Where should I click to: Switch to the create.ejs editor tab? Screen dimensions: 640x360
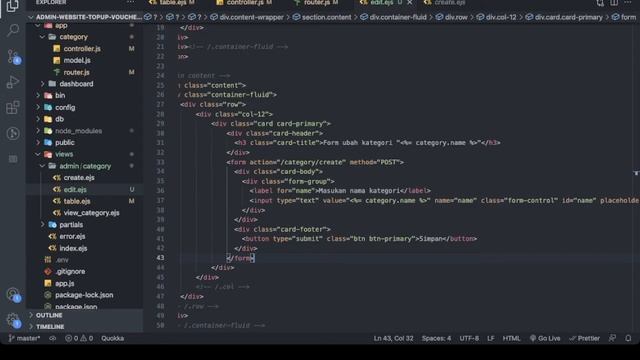click(x=445, y=2)
